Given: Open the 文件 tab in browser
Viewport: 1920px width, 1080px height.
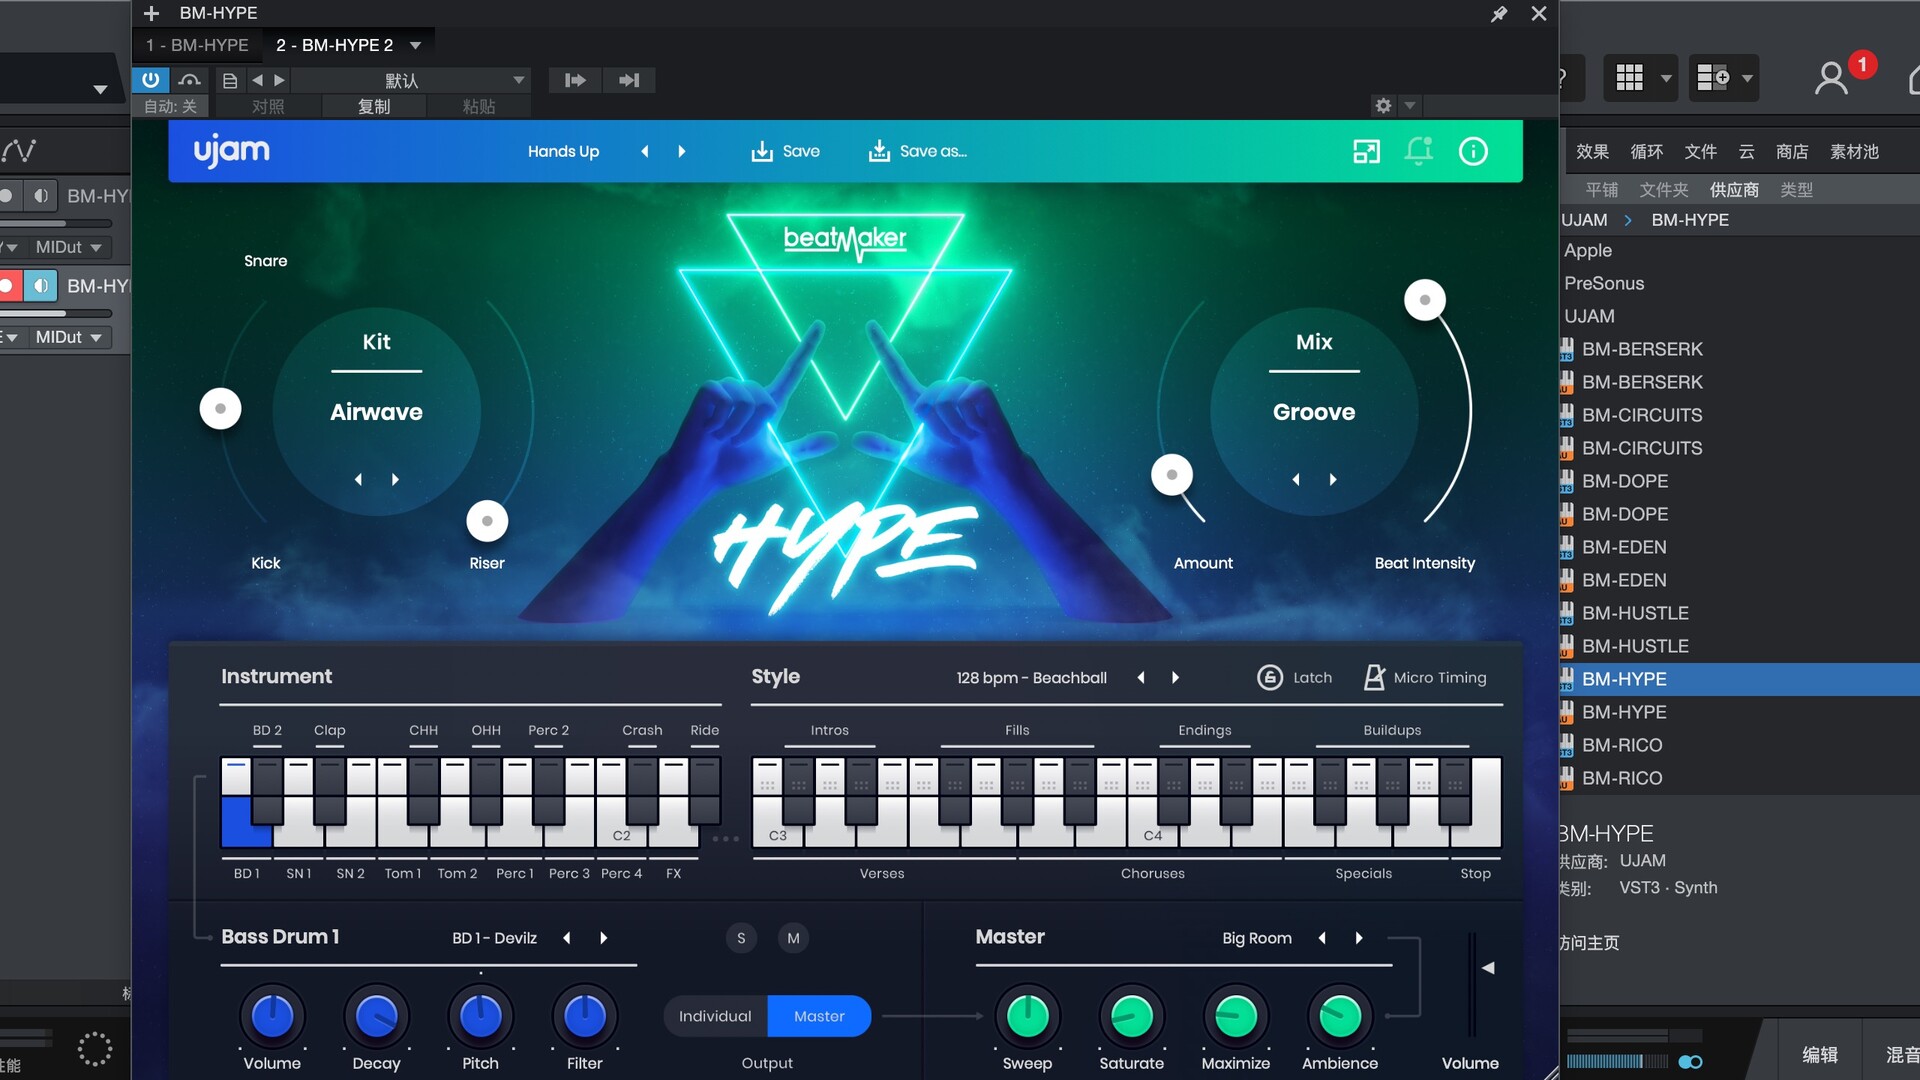Looking at the screenshot, I should [1700, 151].
